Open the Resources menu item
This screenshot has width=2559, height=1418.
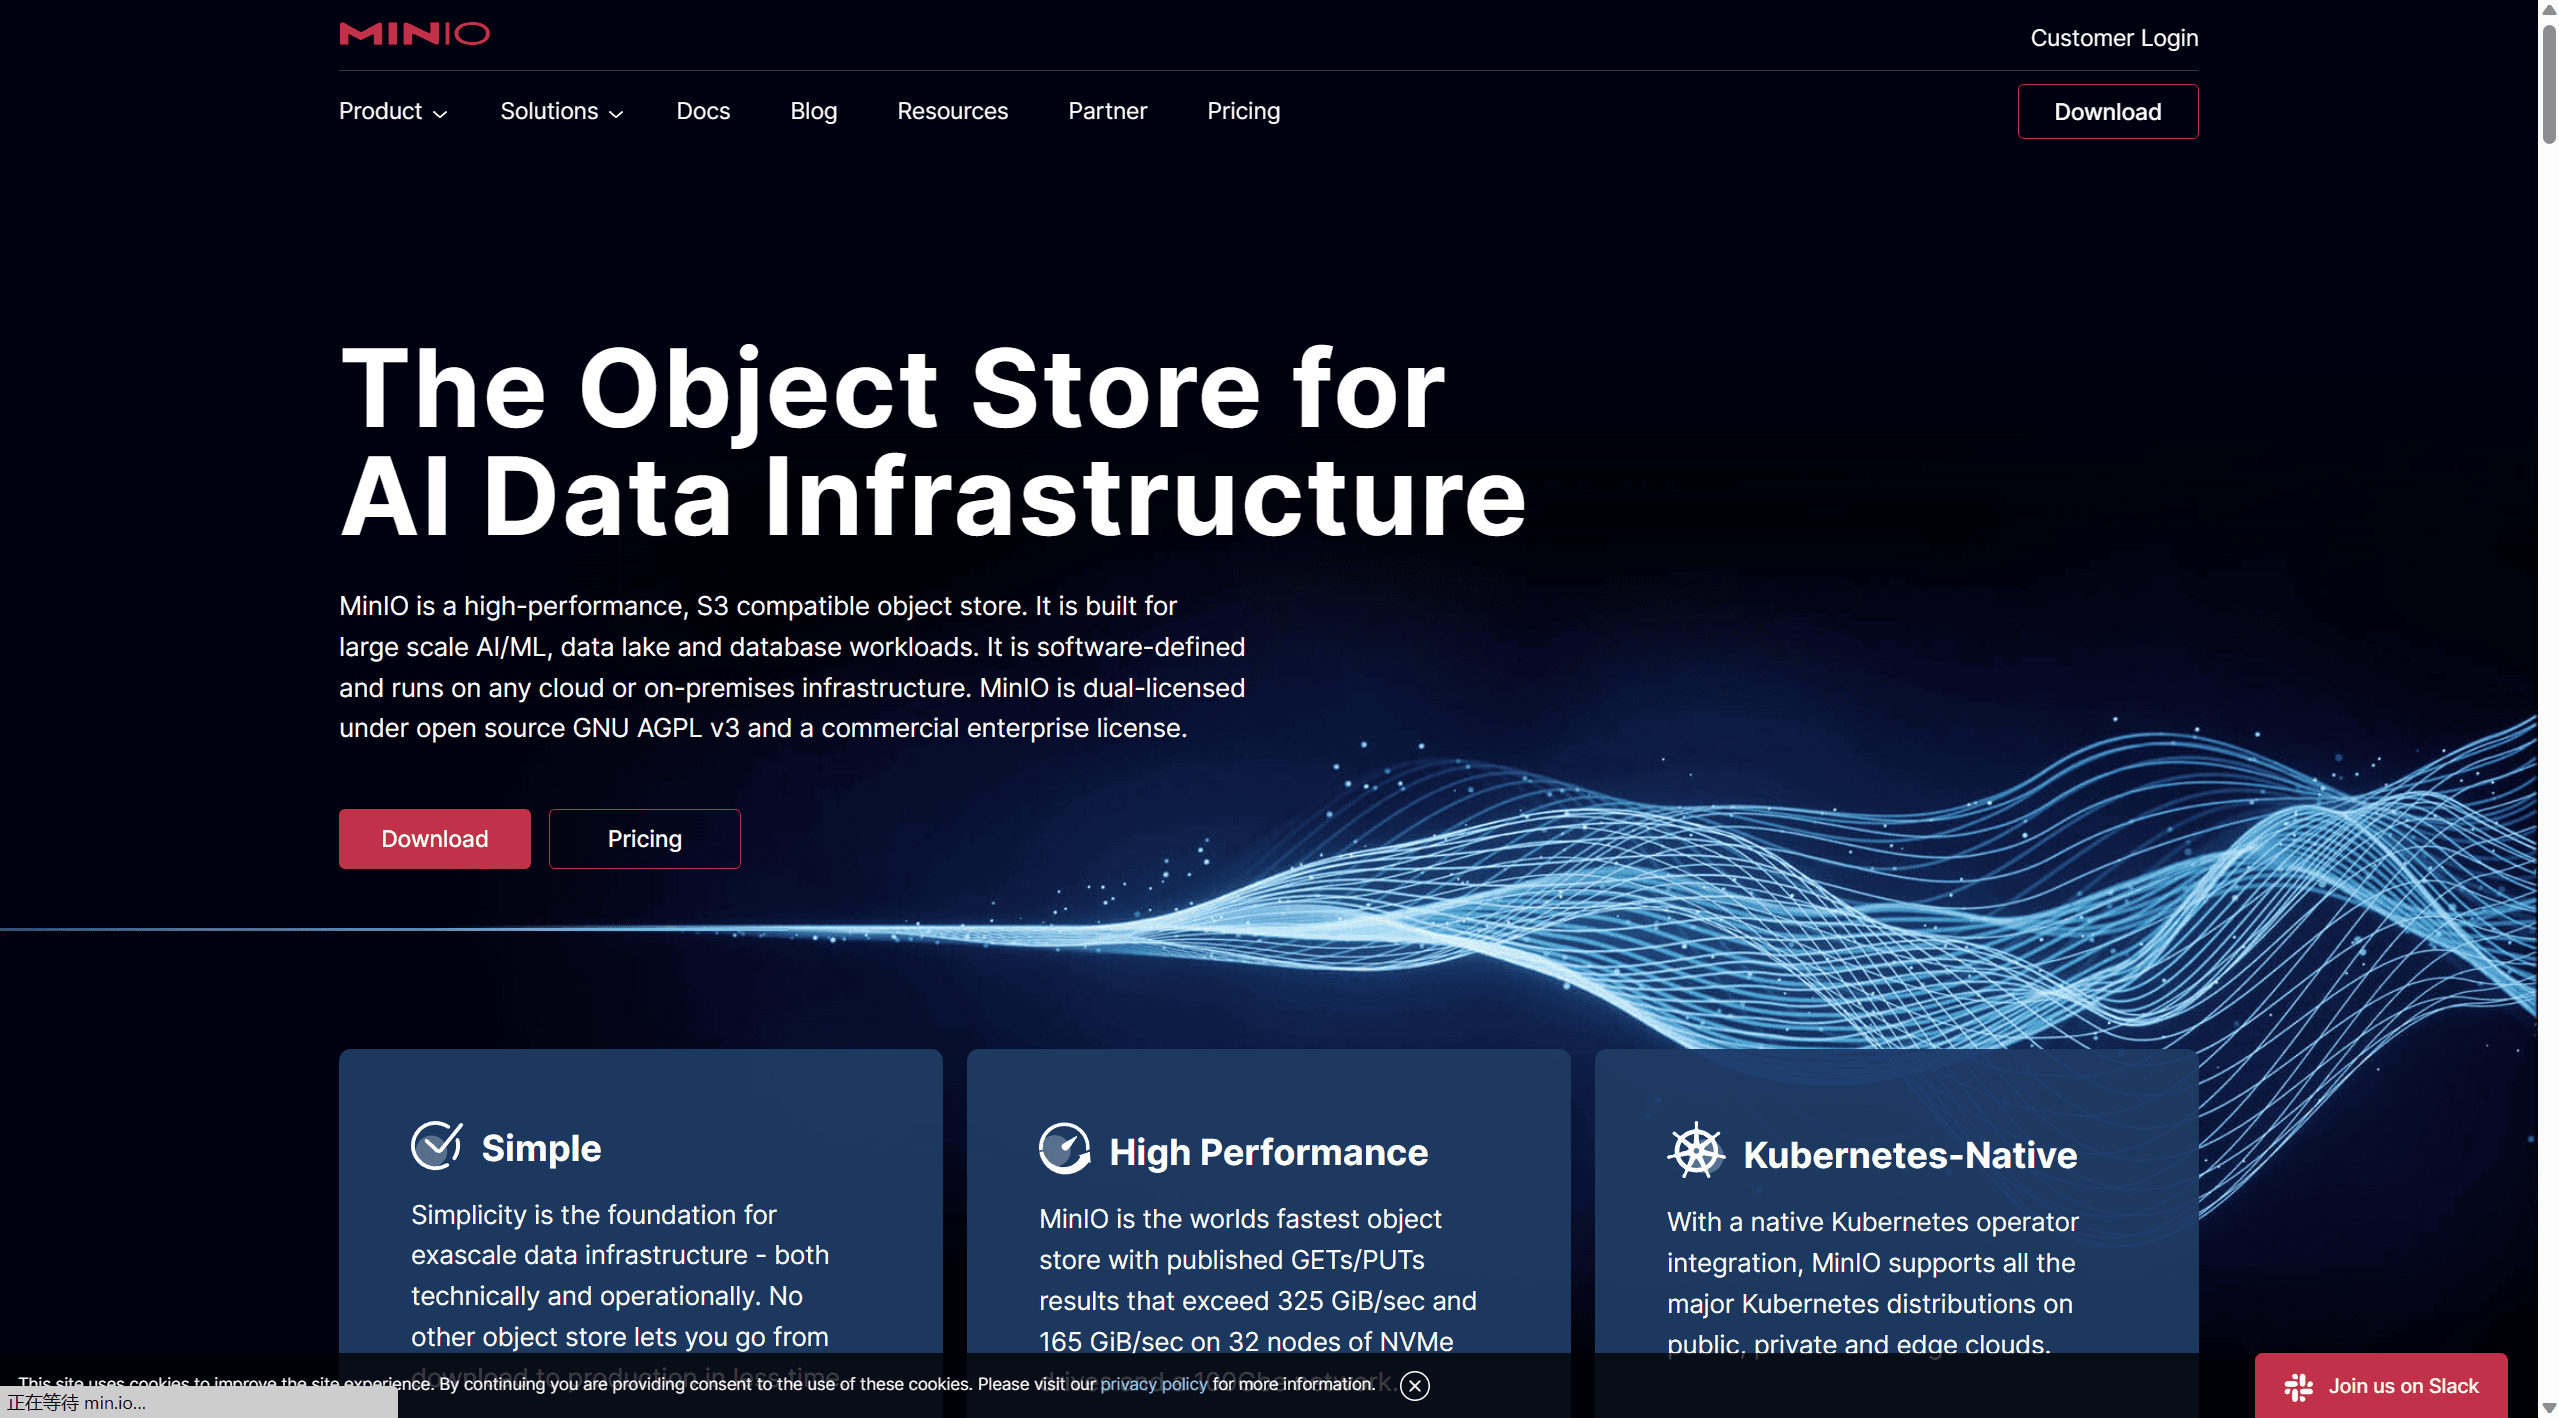pos(951,110)
